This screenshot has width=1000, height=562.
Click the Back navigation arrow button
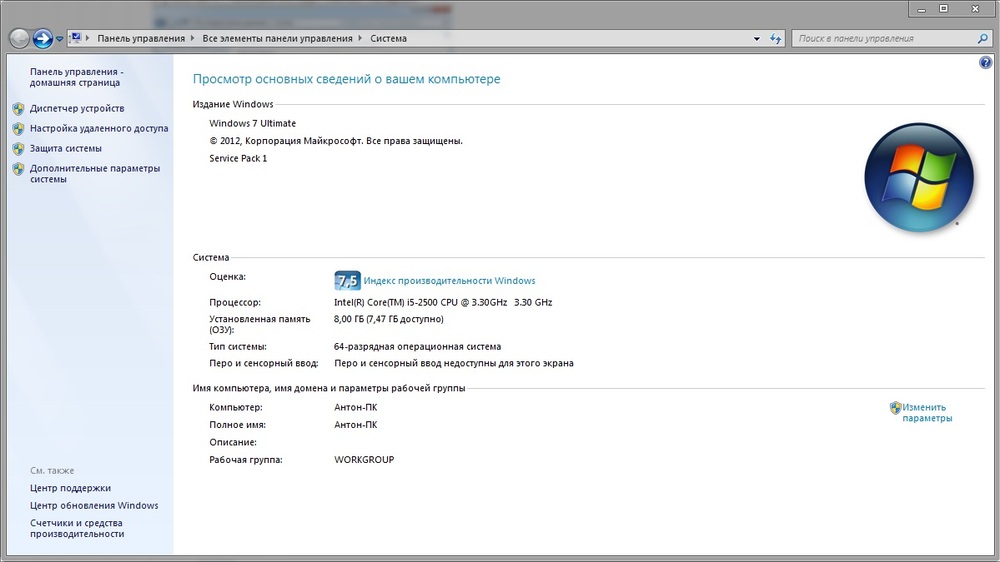coord(19,39)
